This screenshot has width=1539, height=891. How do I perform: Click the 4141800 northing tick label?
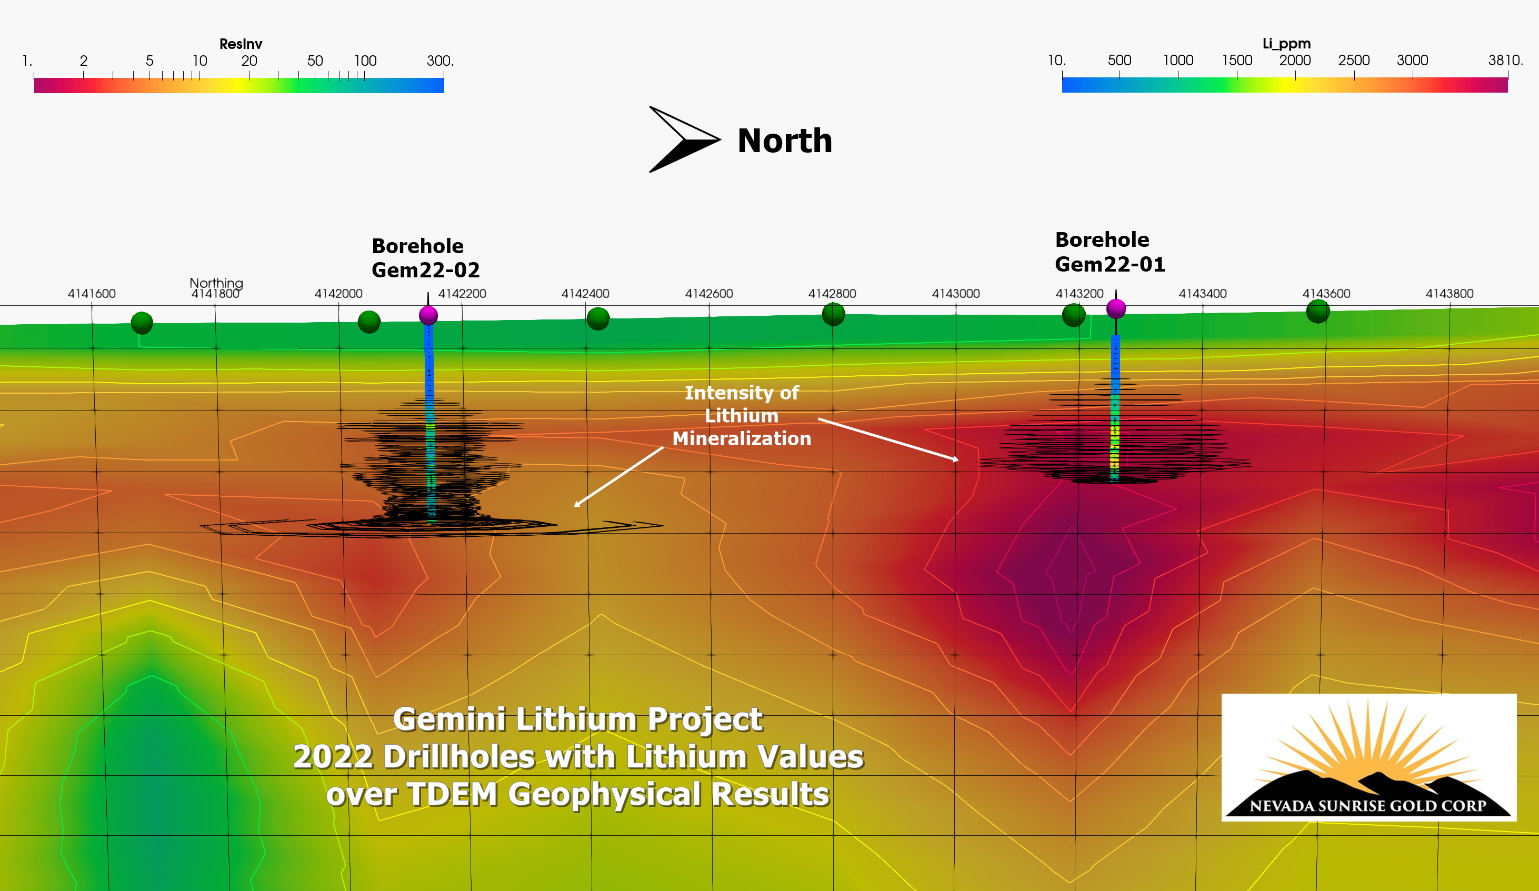pyautogui.click(x=215, y=294)
